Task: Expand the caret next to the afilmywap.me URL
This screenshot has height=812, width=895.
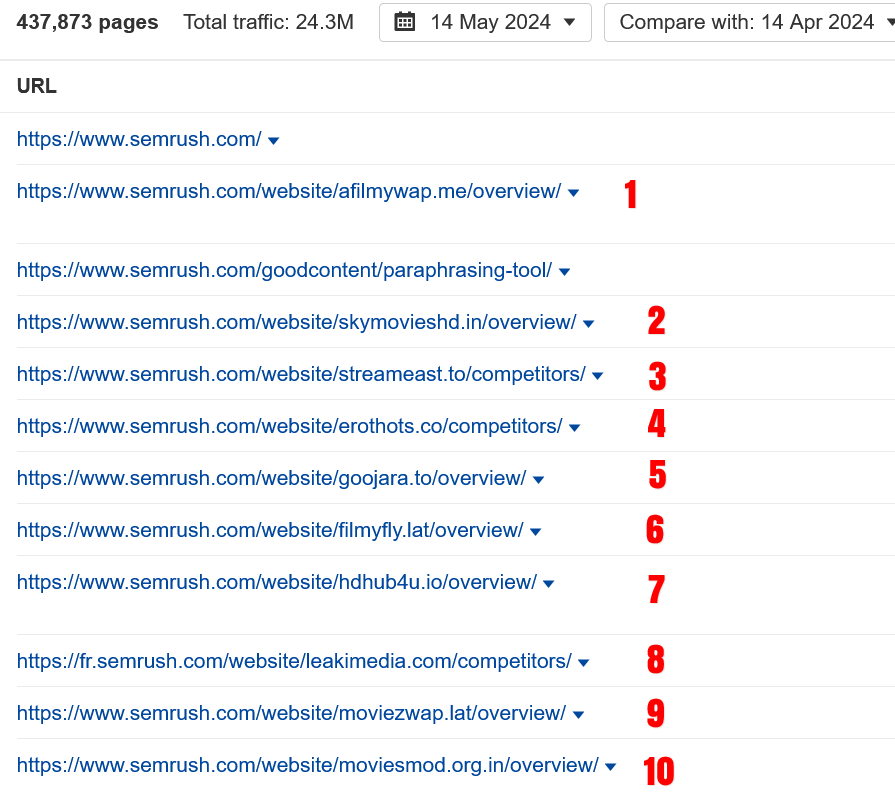Action: tap(573, 193)
